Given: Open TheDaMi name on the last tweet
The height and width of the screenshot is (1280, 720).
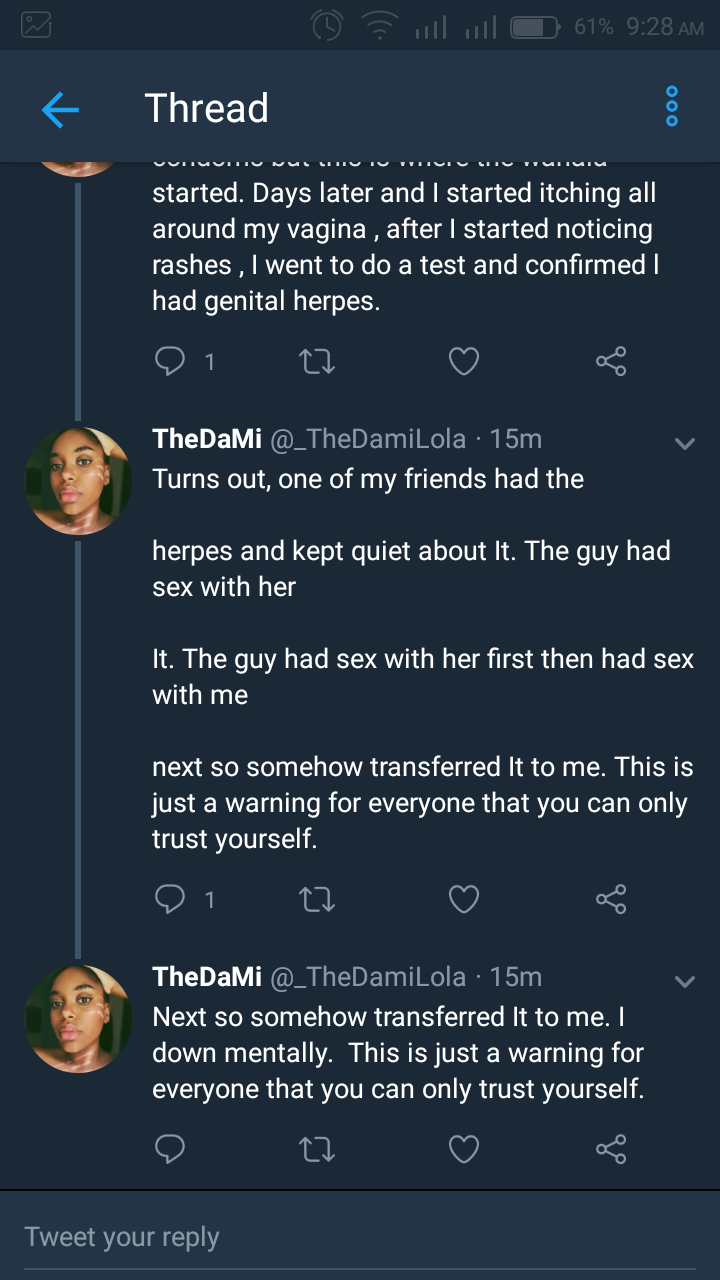Looking at the screenshot, I should click(x=207, y=977).
